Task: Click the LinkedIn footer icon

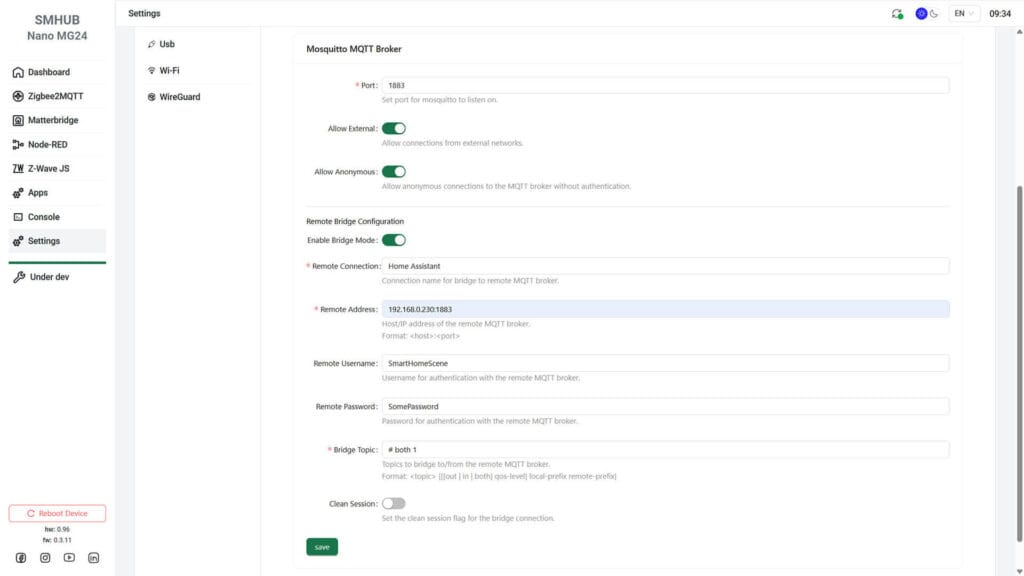Action: [93, 558]
